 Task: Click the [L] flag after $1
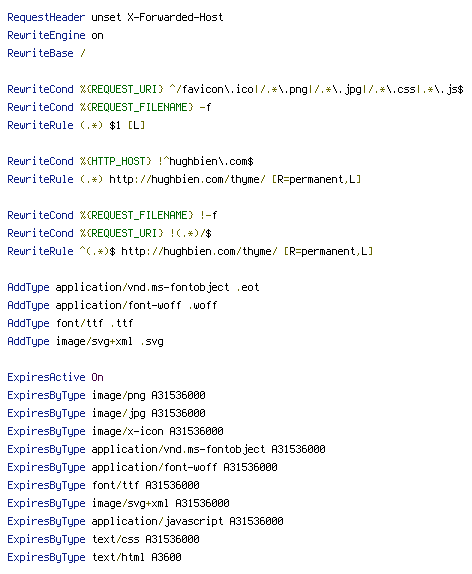pyautogui.click(x=136, y=125)
